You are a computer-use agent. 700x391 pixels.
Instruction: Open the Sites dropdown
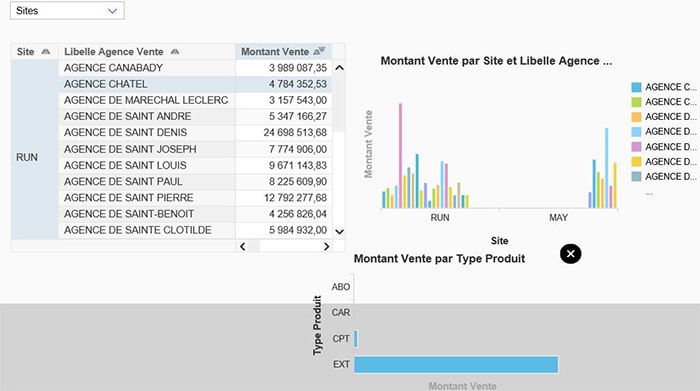point(67,11)
